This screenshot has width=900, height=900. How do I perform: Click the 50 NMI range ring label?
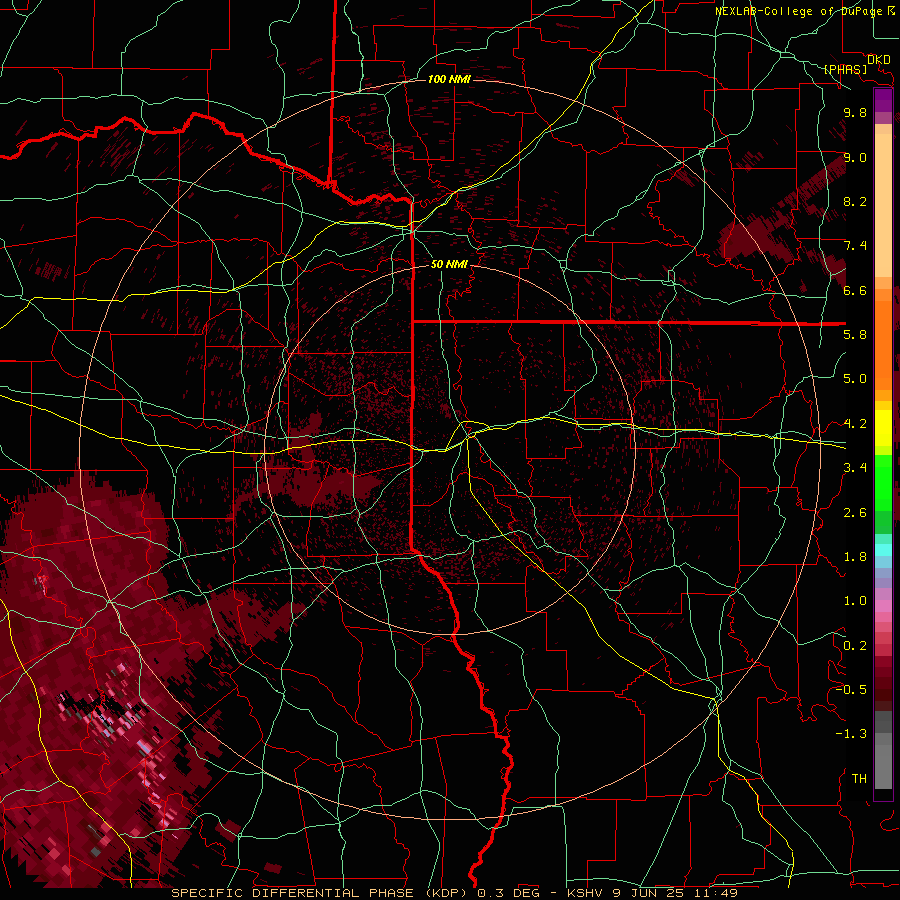pos(449,264)
